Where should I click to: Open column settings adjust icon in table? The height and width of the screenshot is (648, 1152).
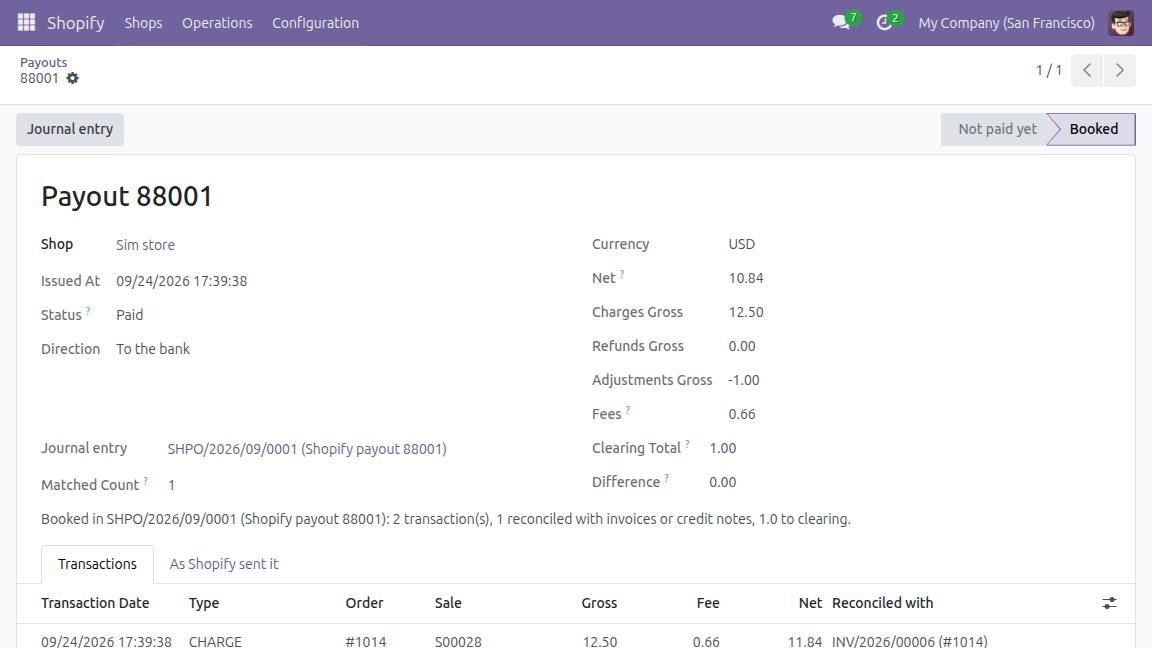pyautogui.click(x=1109, y=603)
